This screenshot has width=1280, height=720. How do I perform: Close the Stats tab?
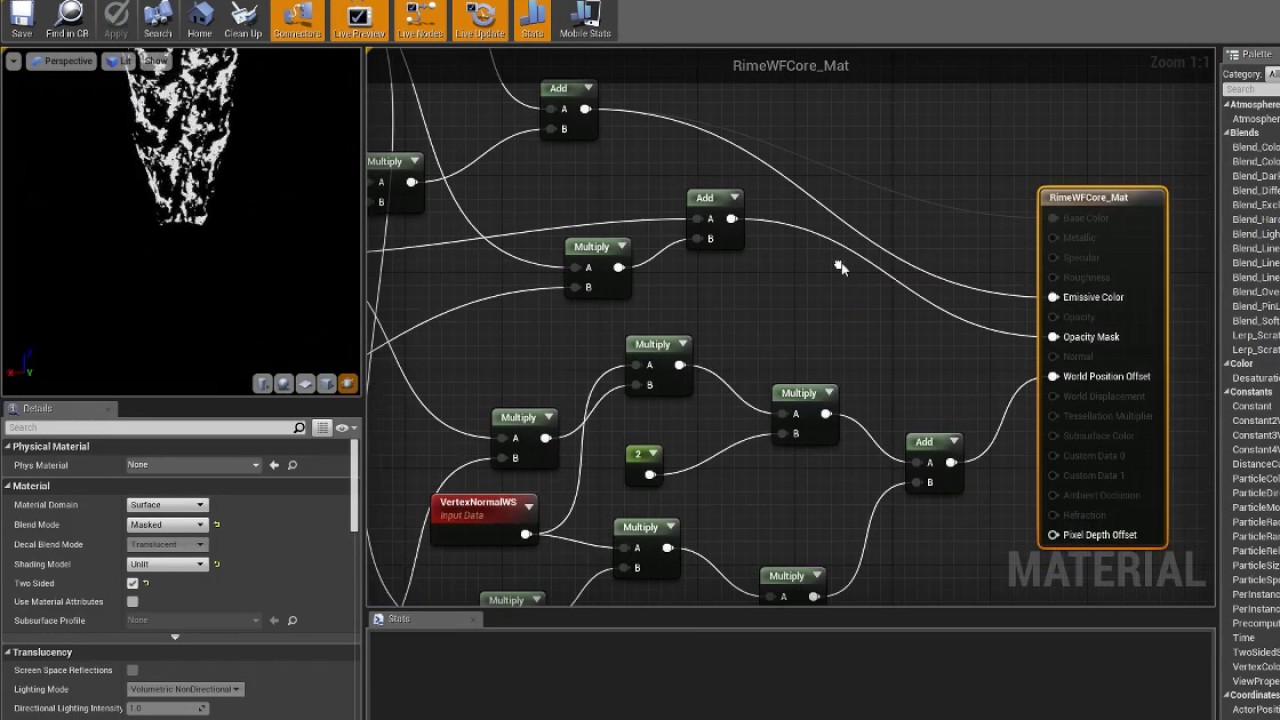pyautogui.click(x=474, y=619)
